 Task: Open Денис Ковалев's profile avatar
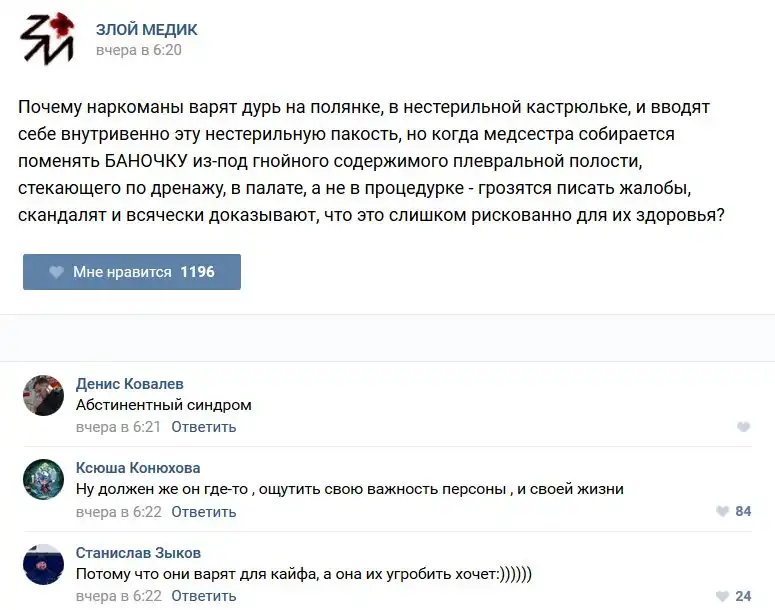[44, 395]
